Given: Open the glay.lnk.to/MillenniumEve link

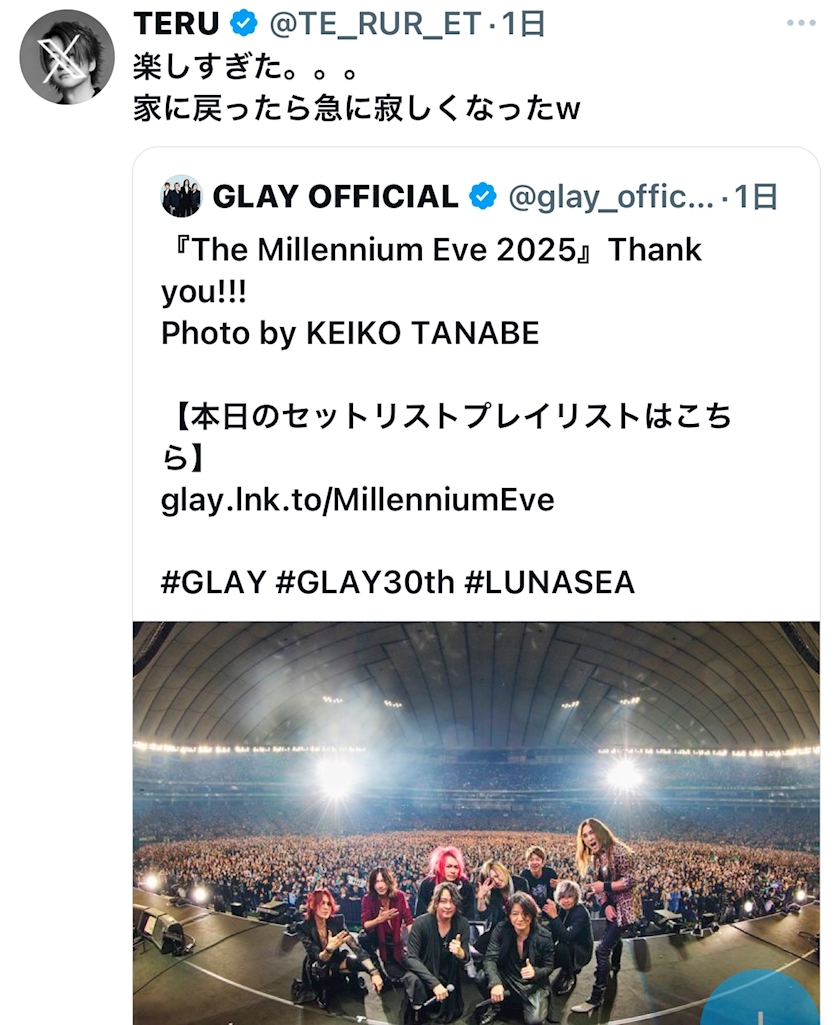Looking at the screenshot, I should [357, 498].
